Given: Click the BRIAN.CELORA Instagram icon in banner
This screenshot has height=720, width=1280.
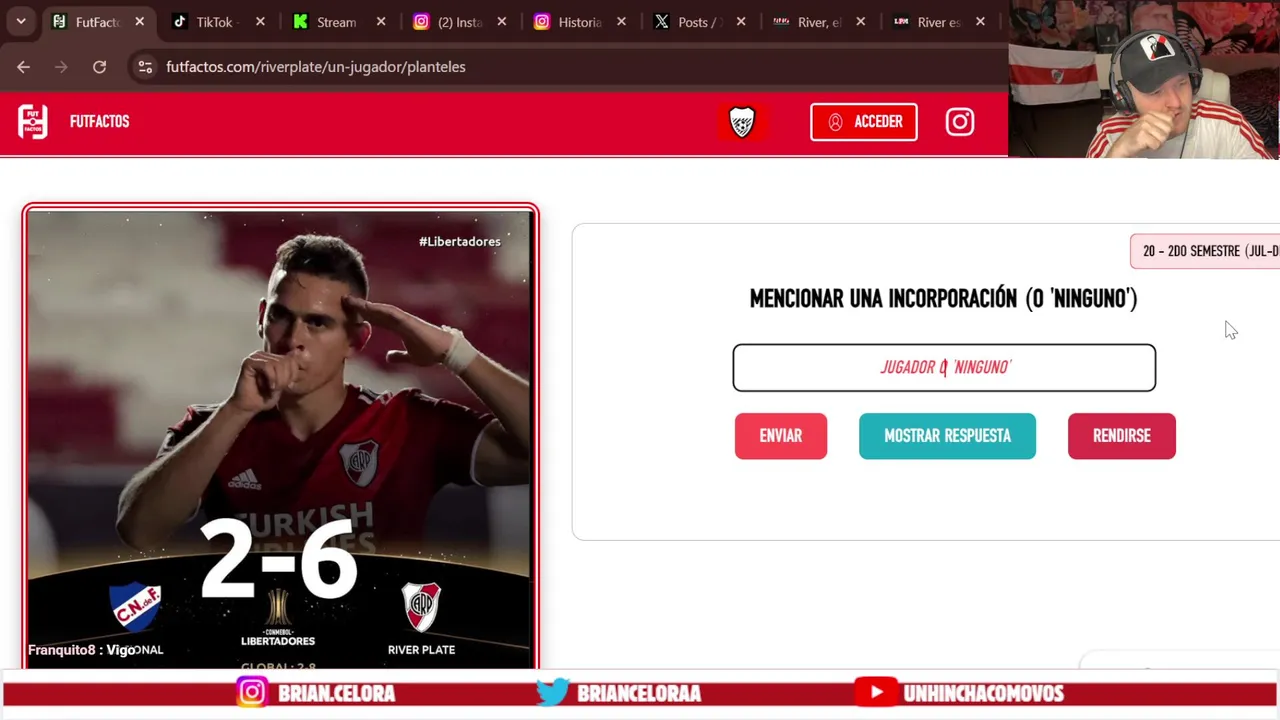Looking at the screenshot, I should [x=252, y=692].
